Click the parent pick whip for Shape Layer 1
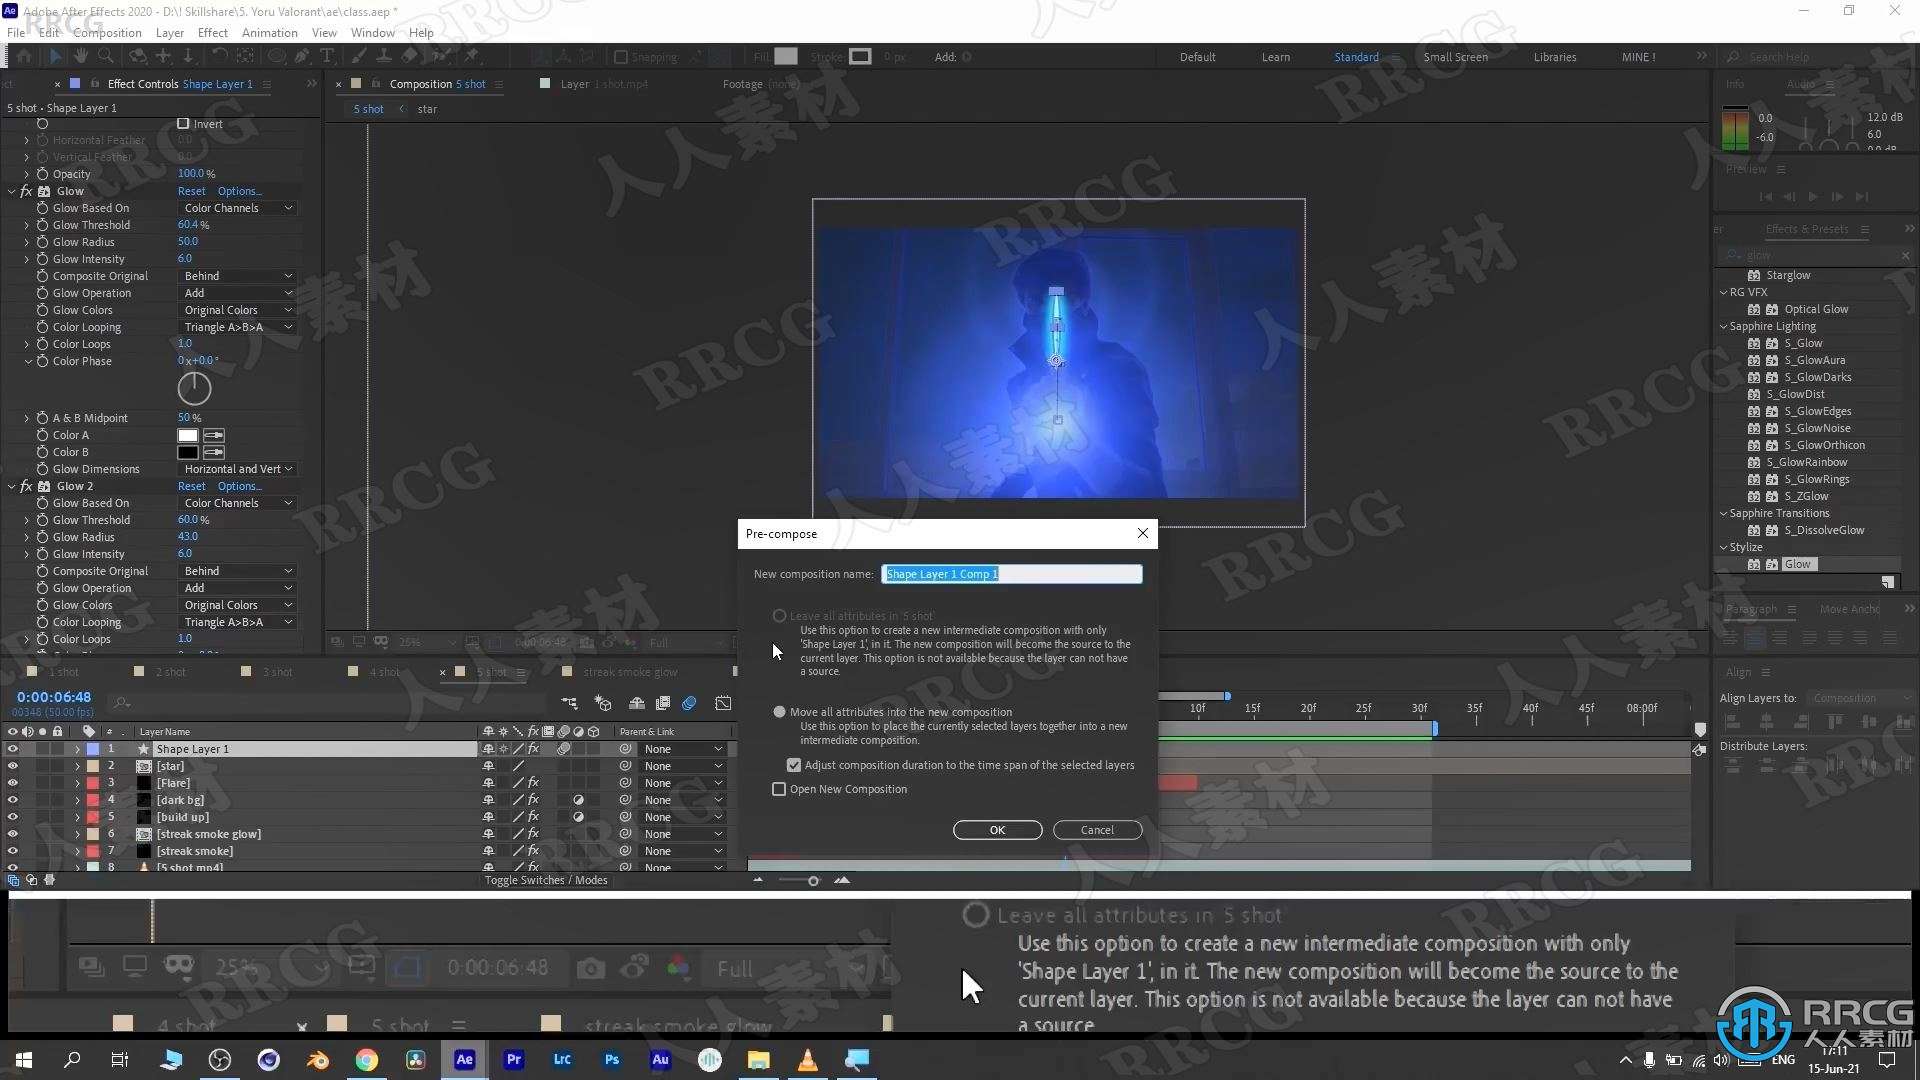The width and height of the screenshot is (1920, 1080). pos(625,749)
